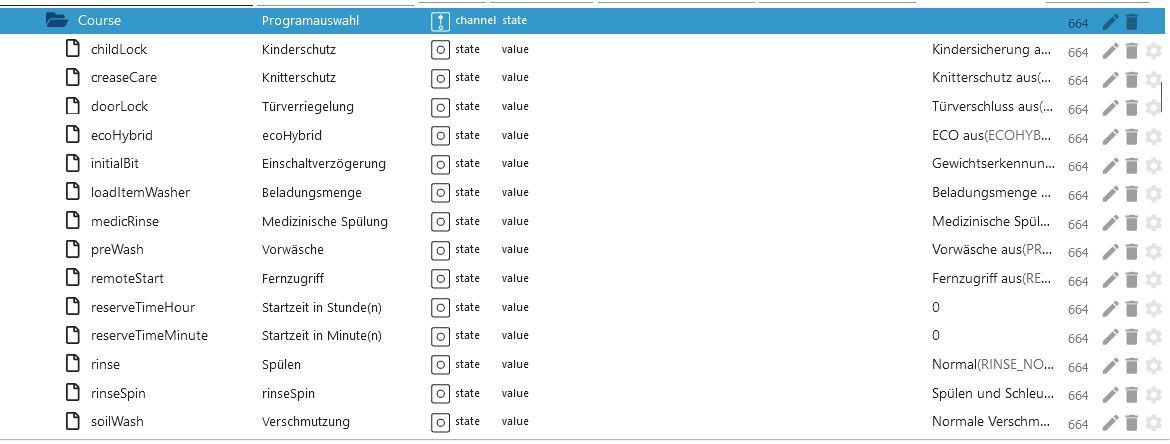Click pencil icon for remoteStart row
Image resolution: width=1170 pixels, height=444 pixels.
[x=1110, y=280]
